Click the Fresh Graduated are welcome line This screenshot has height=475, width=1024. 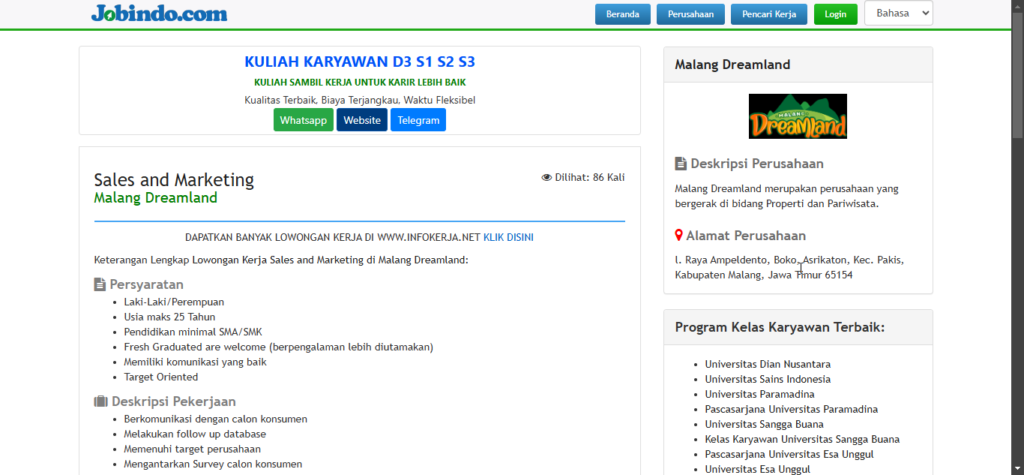pyautogui.click(x=278, y=347)
